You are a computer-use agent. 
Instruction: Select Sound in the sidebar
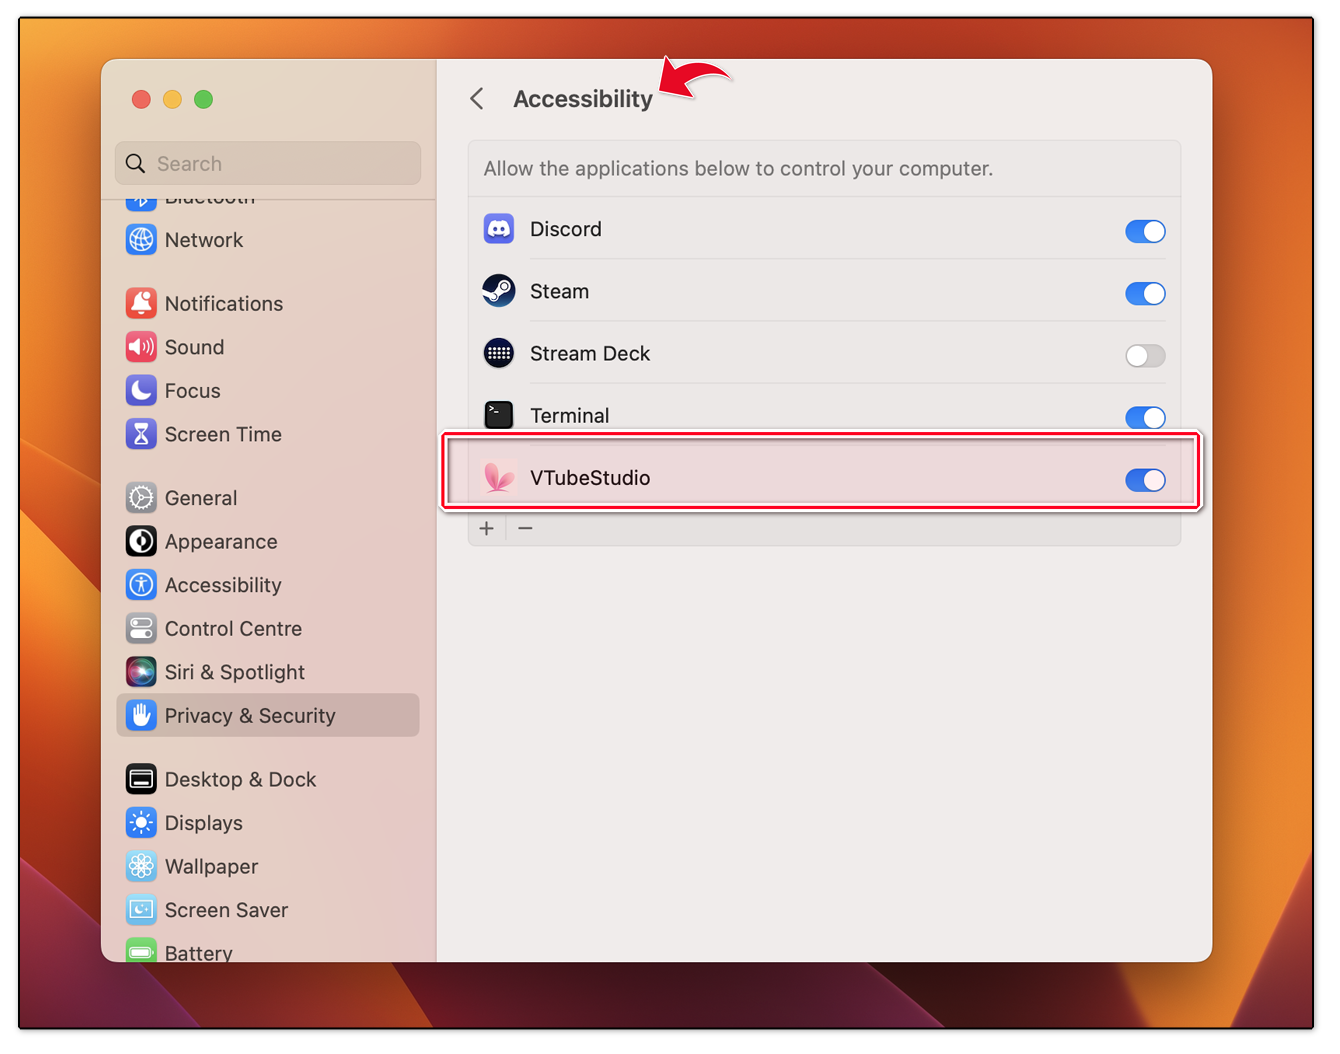point(267,347)
